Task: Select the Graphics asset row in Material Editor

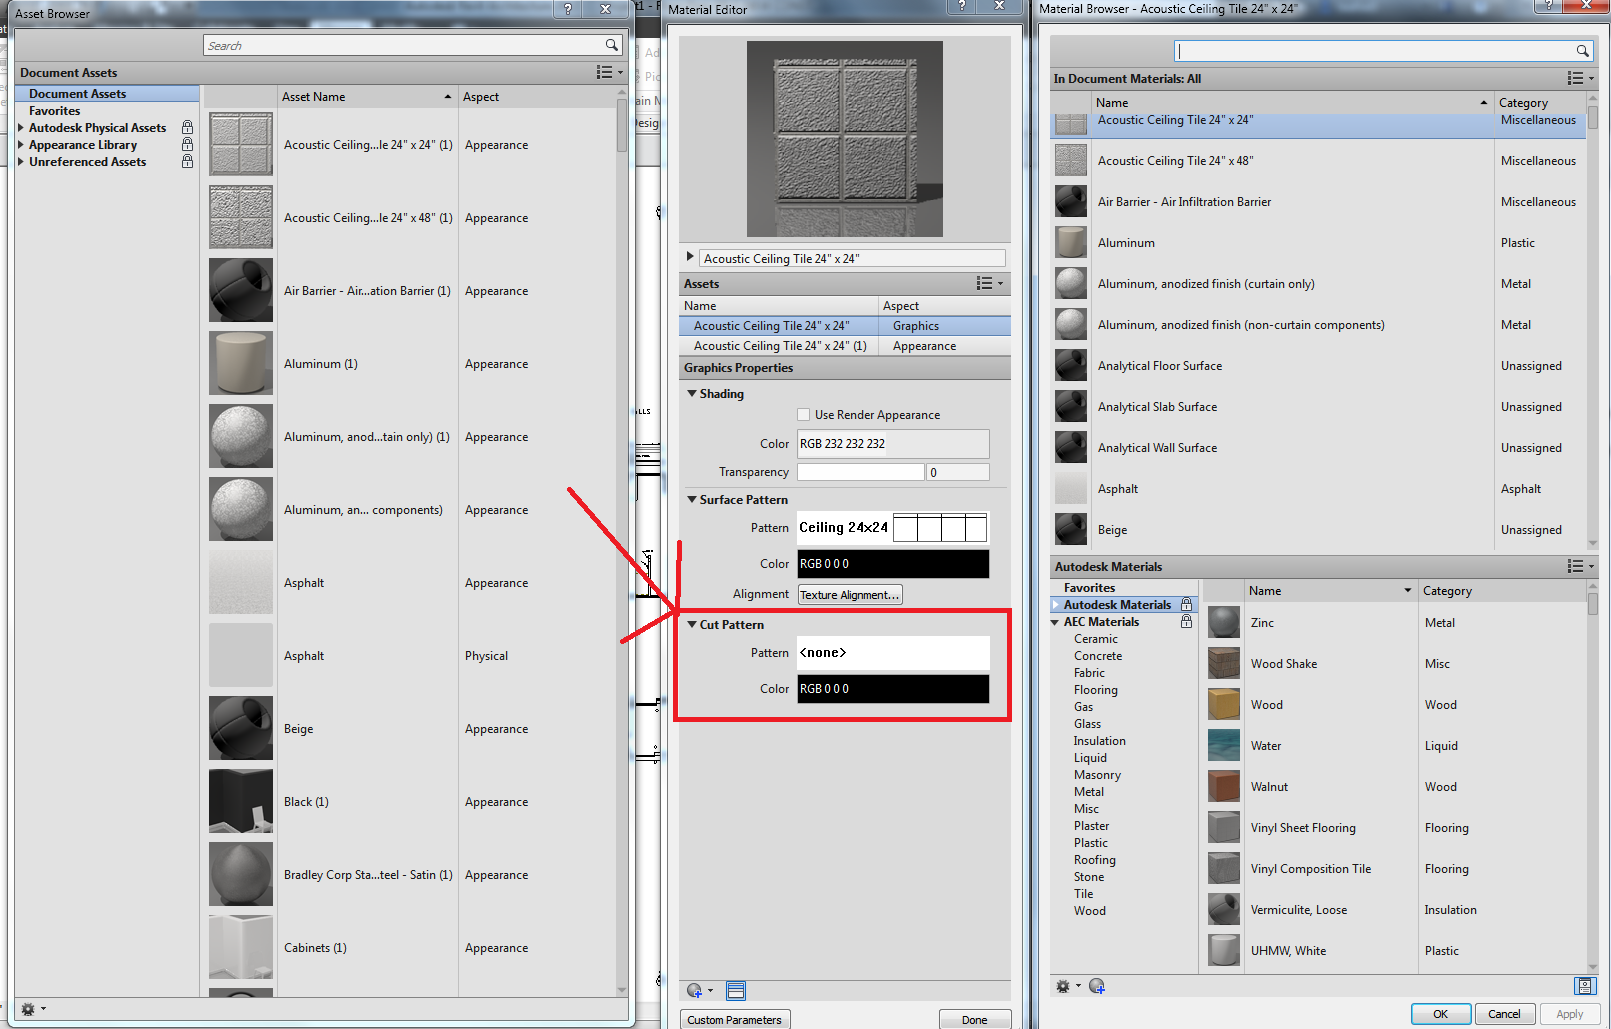Action: [x=845, y=326]
